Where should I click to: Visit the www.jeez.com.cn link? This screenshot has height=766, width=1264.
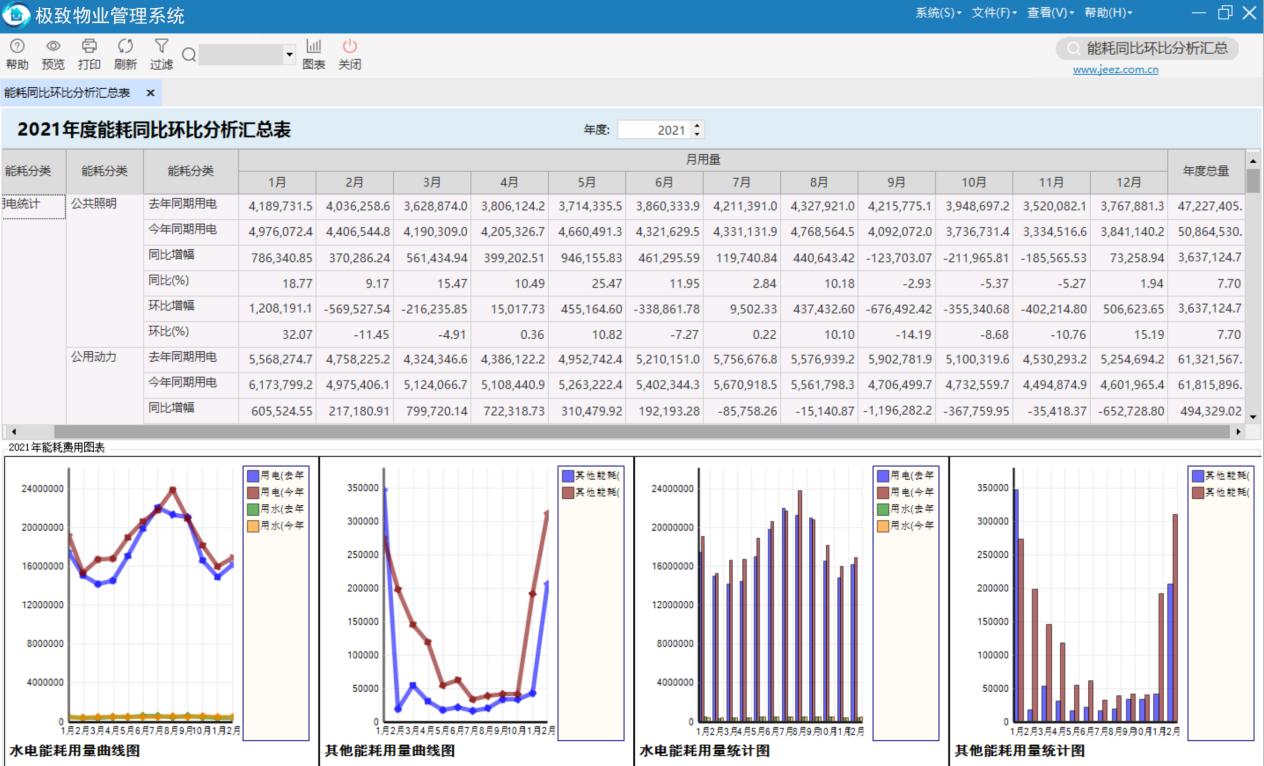pyautogui.click(x=1115, y=70)
